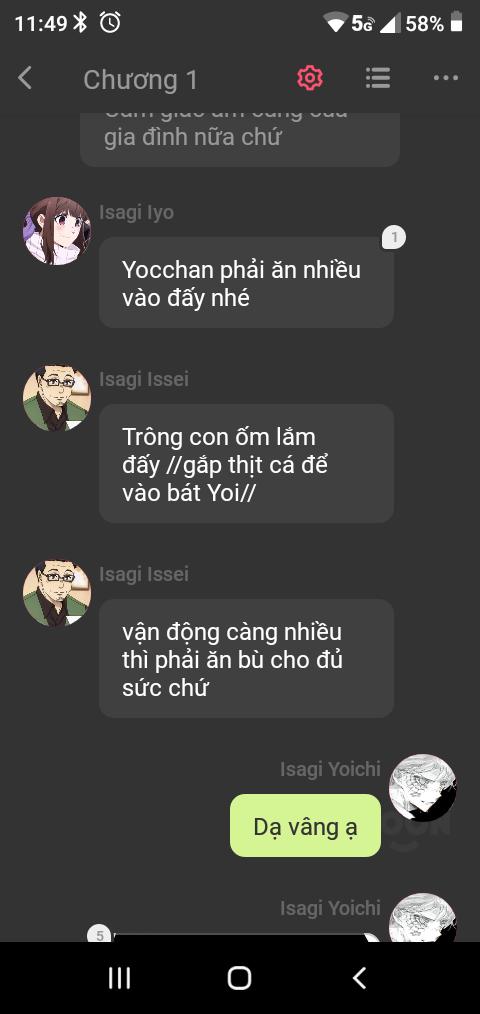Open Android recent apps button
This screenshot has width=480, height=1014.
120,978
